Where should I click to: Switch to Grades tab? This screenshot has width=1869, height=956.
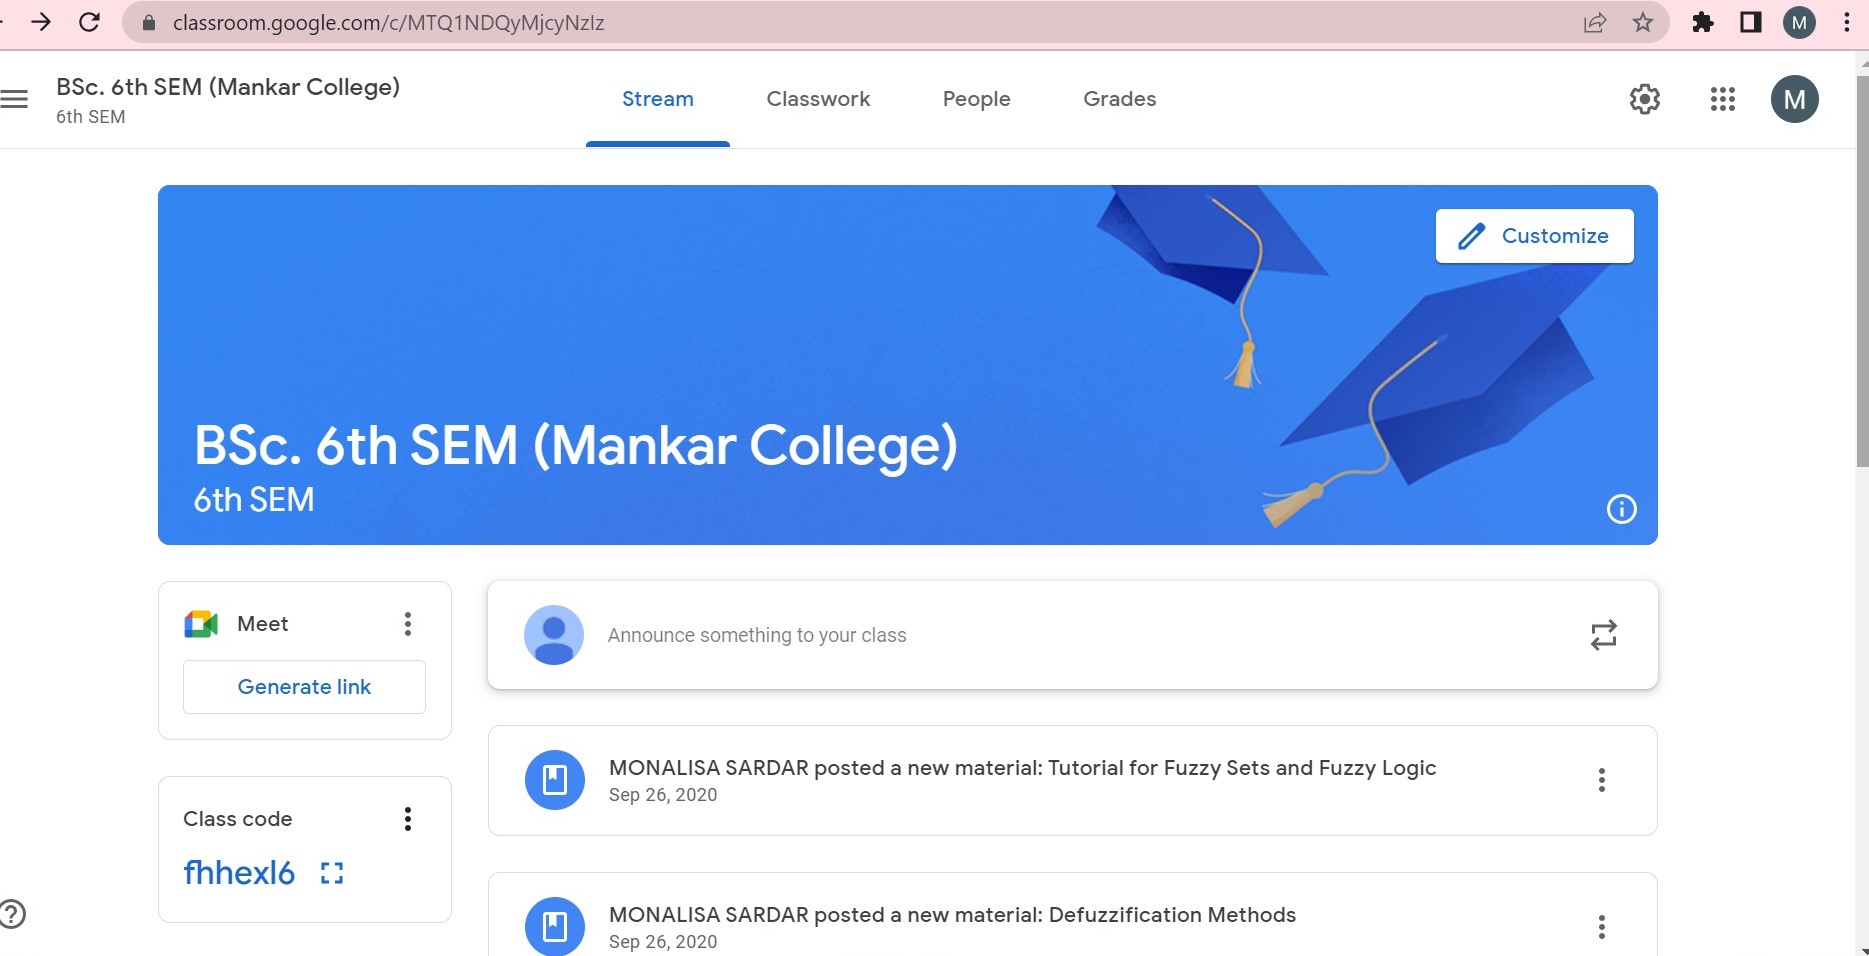[x=1119, y=99]
